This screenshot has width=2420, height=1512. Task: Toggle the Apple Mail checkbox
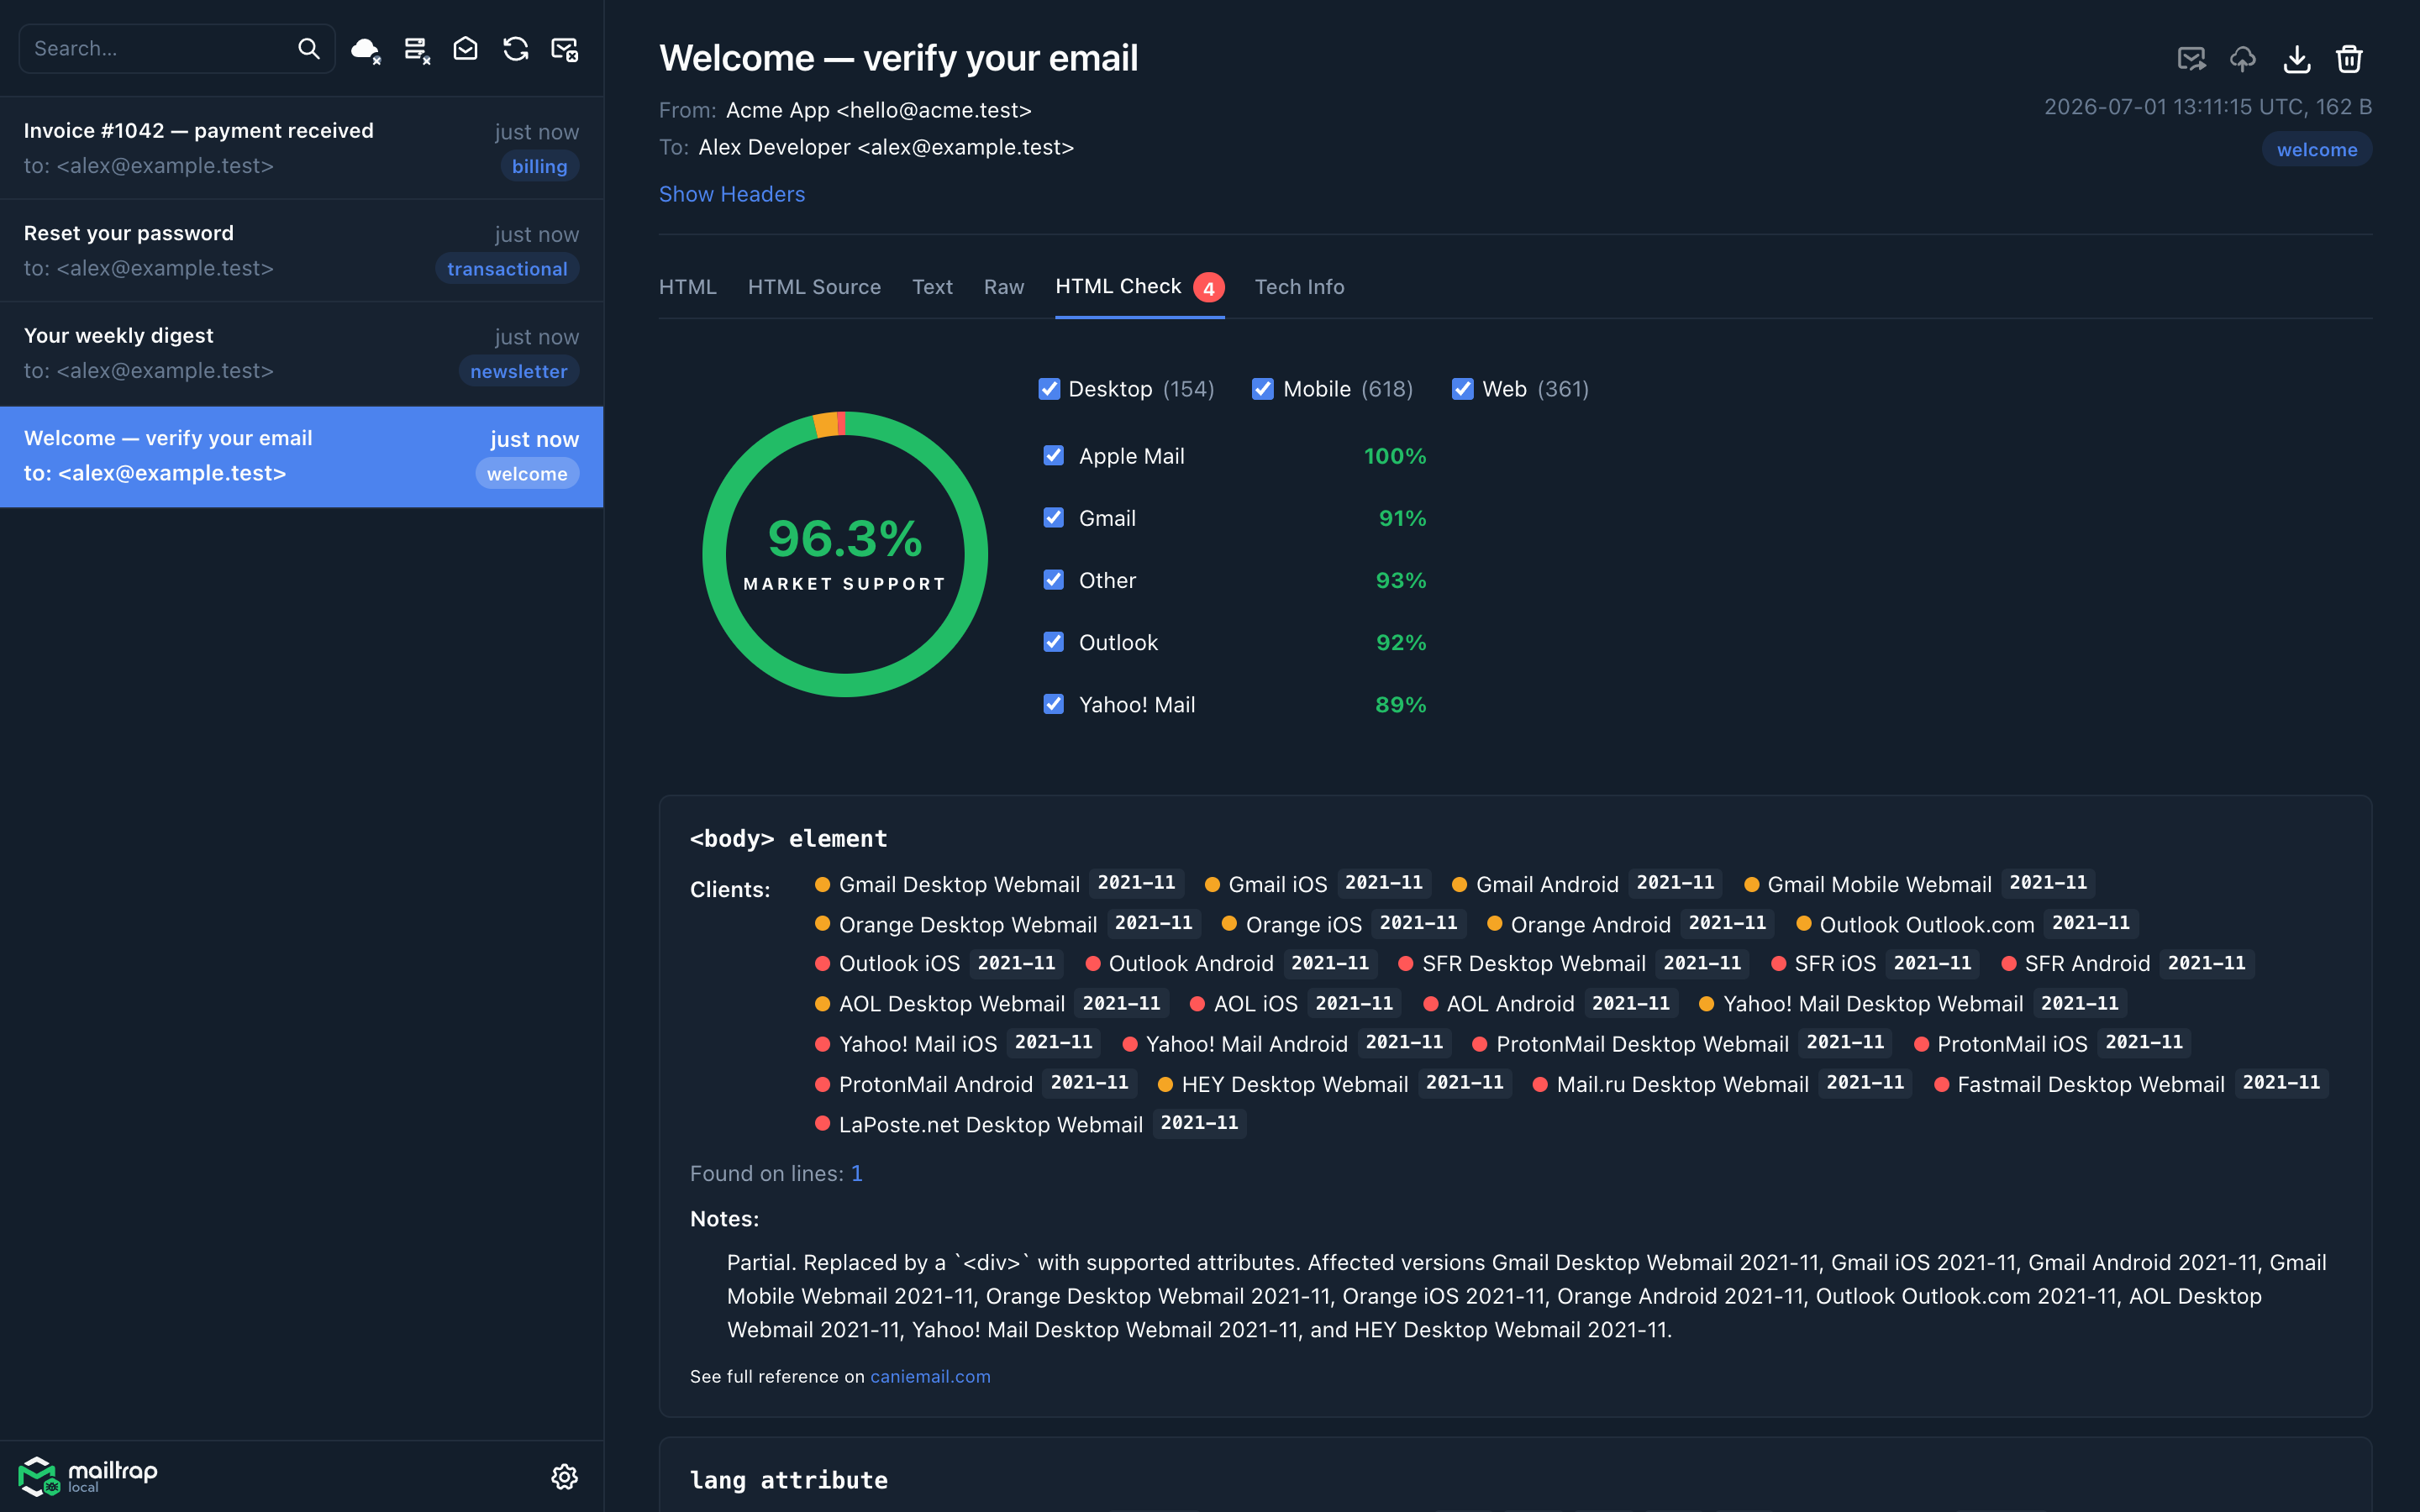(x=1053, y=455)
